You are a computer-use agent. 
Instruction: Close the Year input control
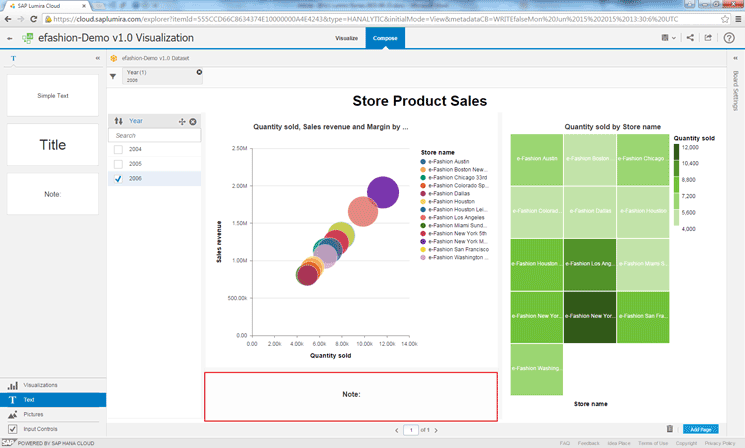point(193,122)
